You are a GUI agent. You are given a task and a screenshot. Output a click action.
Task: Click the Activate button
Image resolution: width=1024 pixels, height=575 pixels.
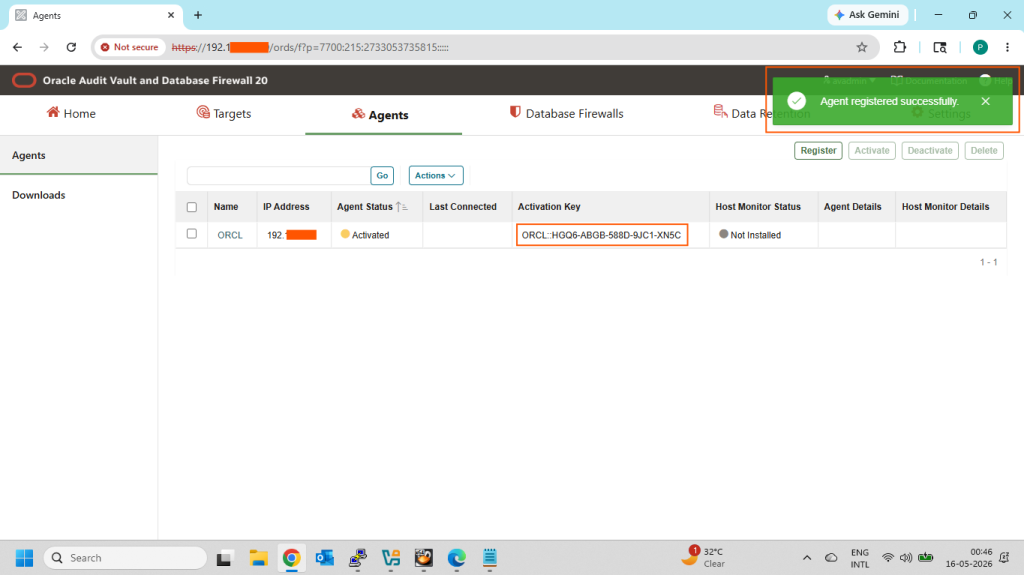pos(872,151)
